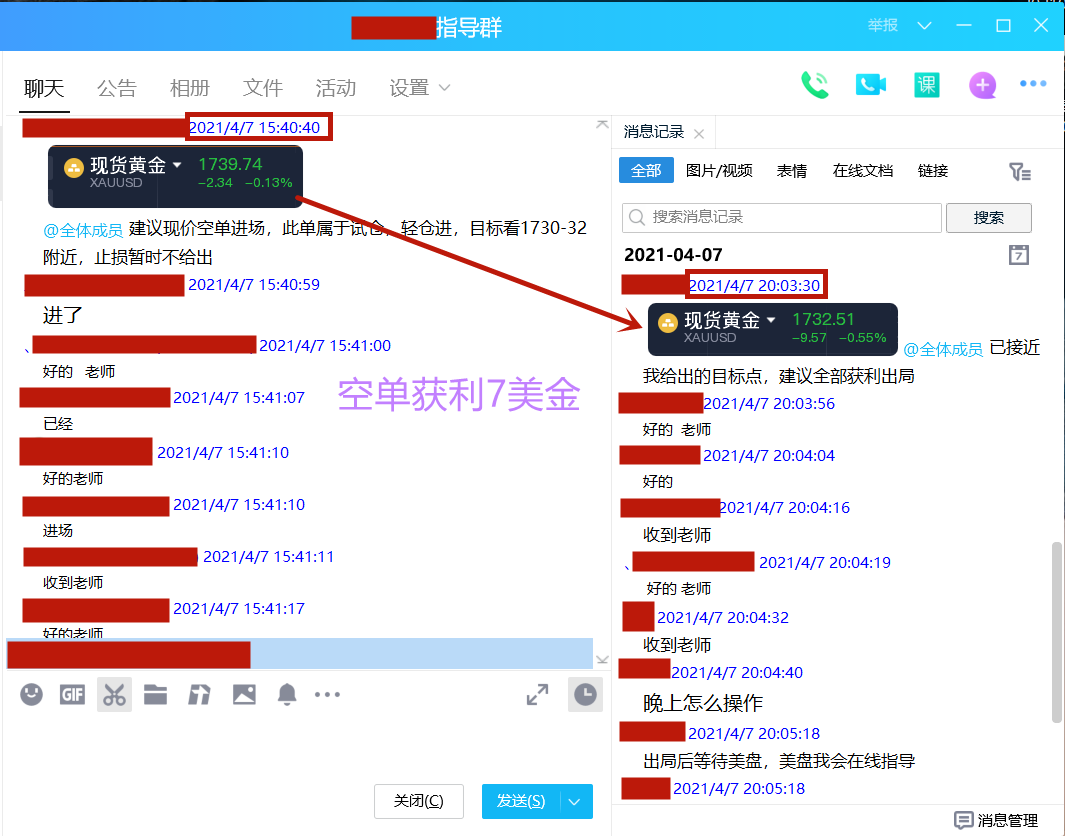1065x836 pixels.
Task: Filter records by 链接
Action: tap(933, 170)
